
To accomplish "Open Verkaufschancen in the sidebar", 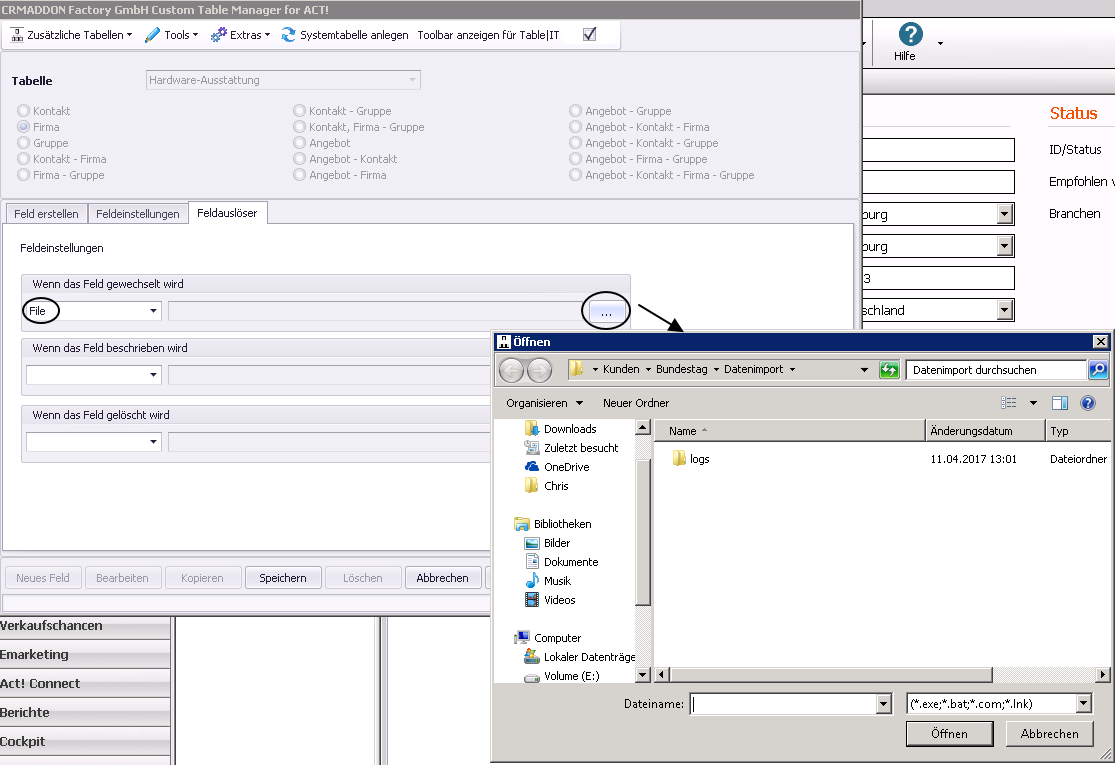I will click(x=84, y=626).
